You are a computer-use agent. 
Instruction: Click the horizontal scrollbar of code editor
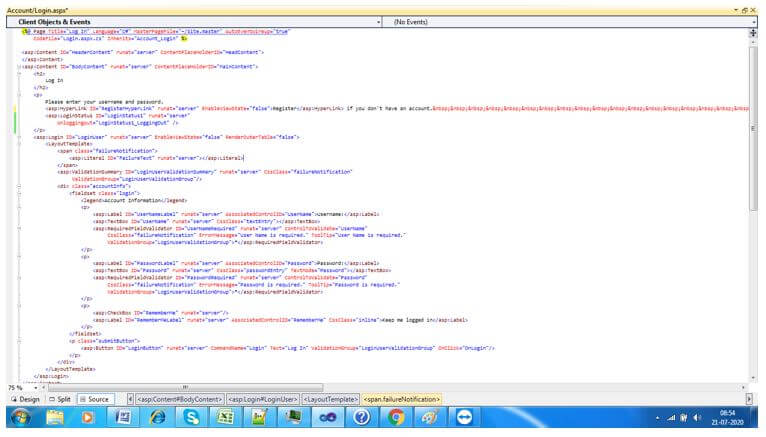(x=183, y=386)
